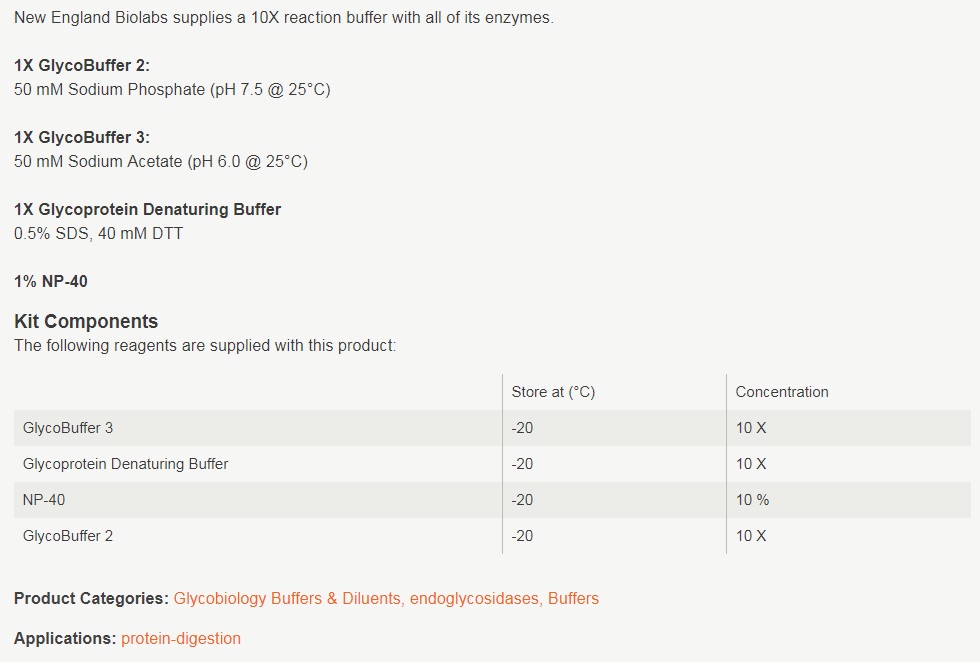Select the 1X Glycoprotein Denaturing Buffer heading
980x662 pixels.
(x=148, y=209)
